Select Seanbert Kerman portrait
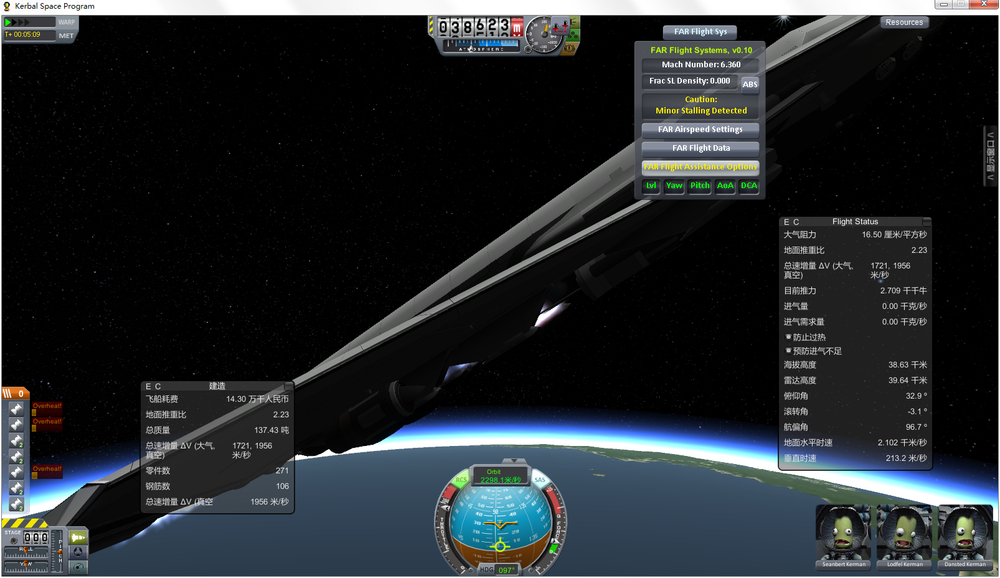Viewport: 1000px width, 578px height. [x=844, y=536]
